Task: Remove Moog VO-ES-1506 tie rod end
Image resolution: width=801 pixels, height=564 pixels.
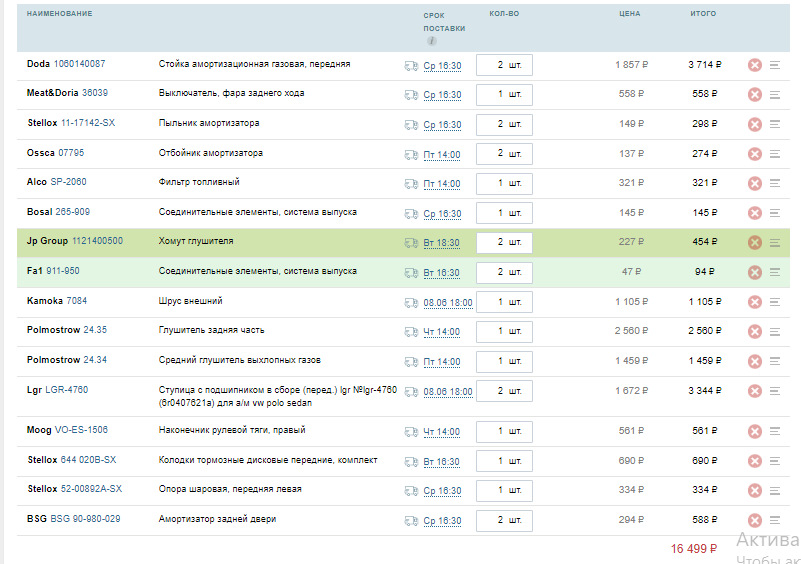Action: (x=755, y=432)
